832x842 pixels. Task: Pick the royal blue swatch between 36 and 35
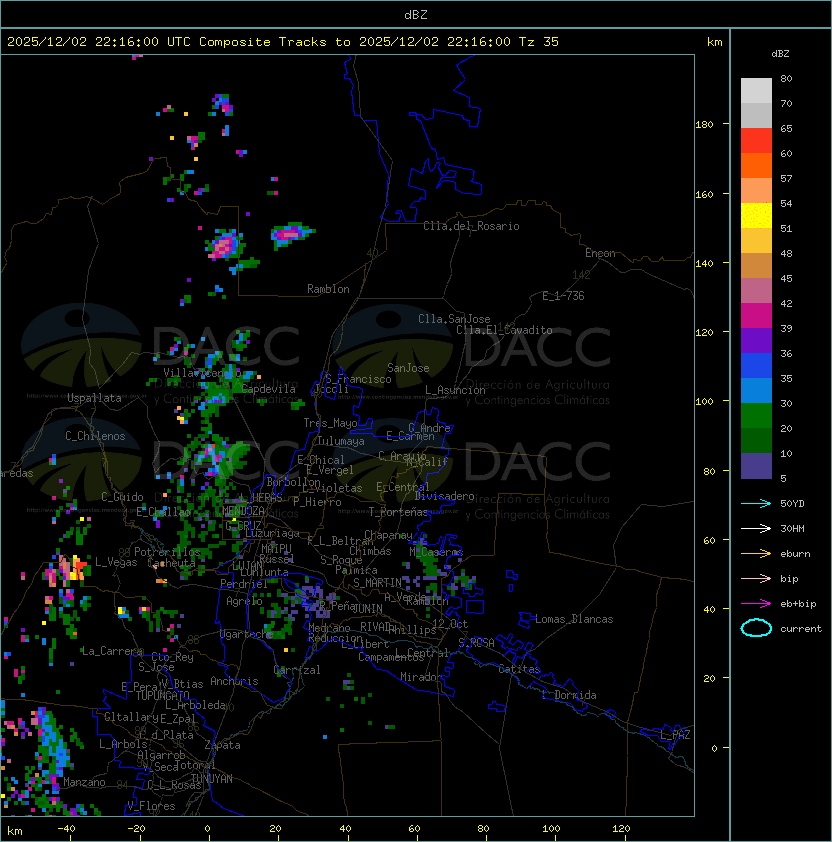click(756, 365)
